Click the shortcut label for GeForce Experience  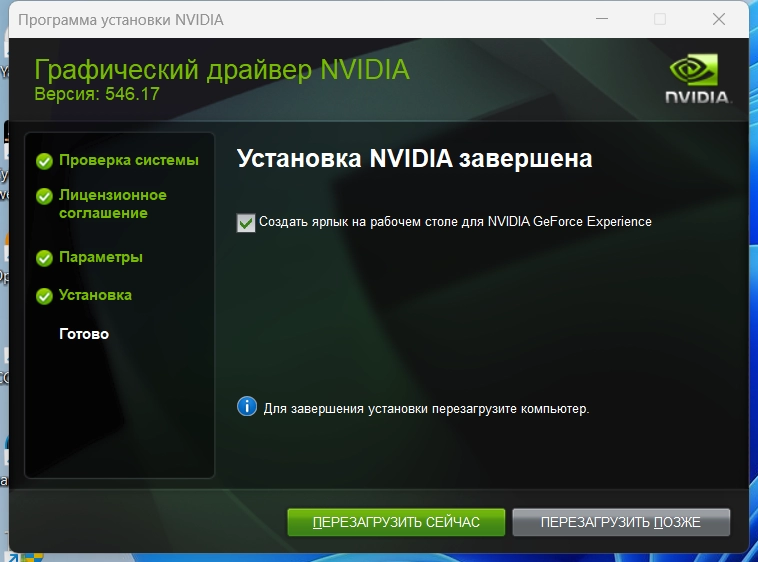455,222
